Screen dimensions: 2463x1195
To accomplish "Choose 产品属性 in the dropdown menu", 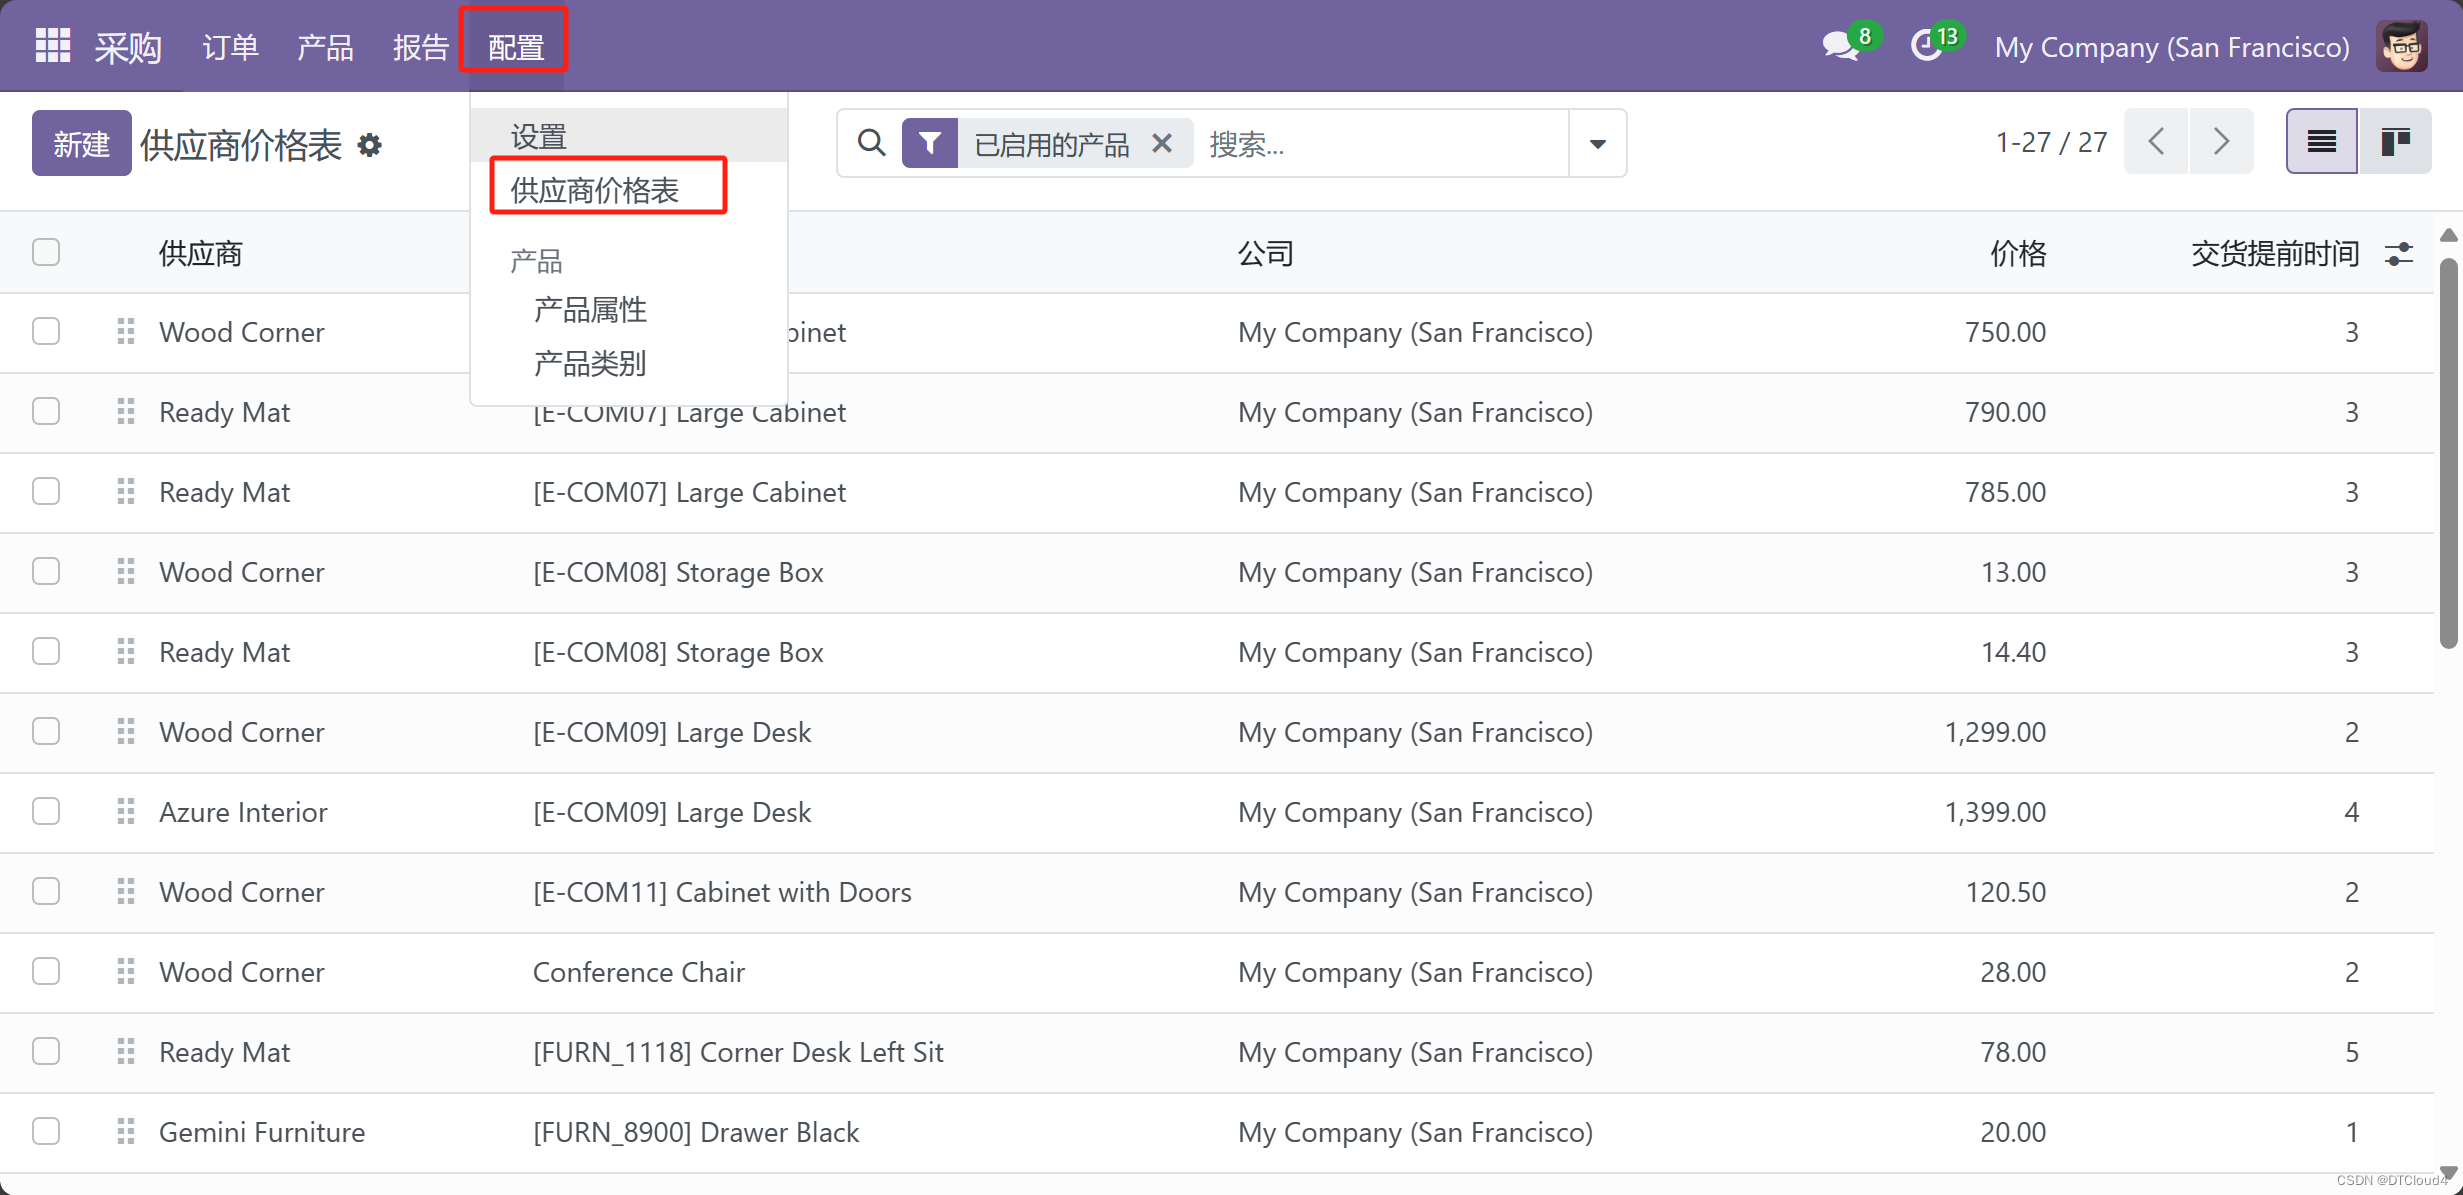I will coord(590,310).
